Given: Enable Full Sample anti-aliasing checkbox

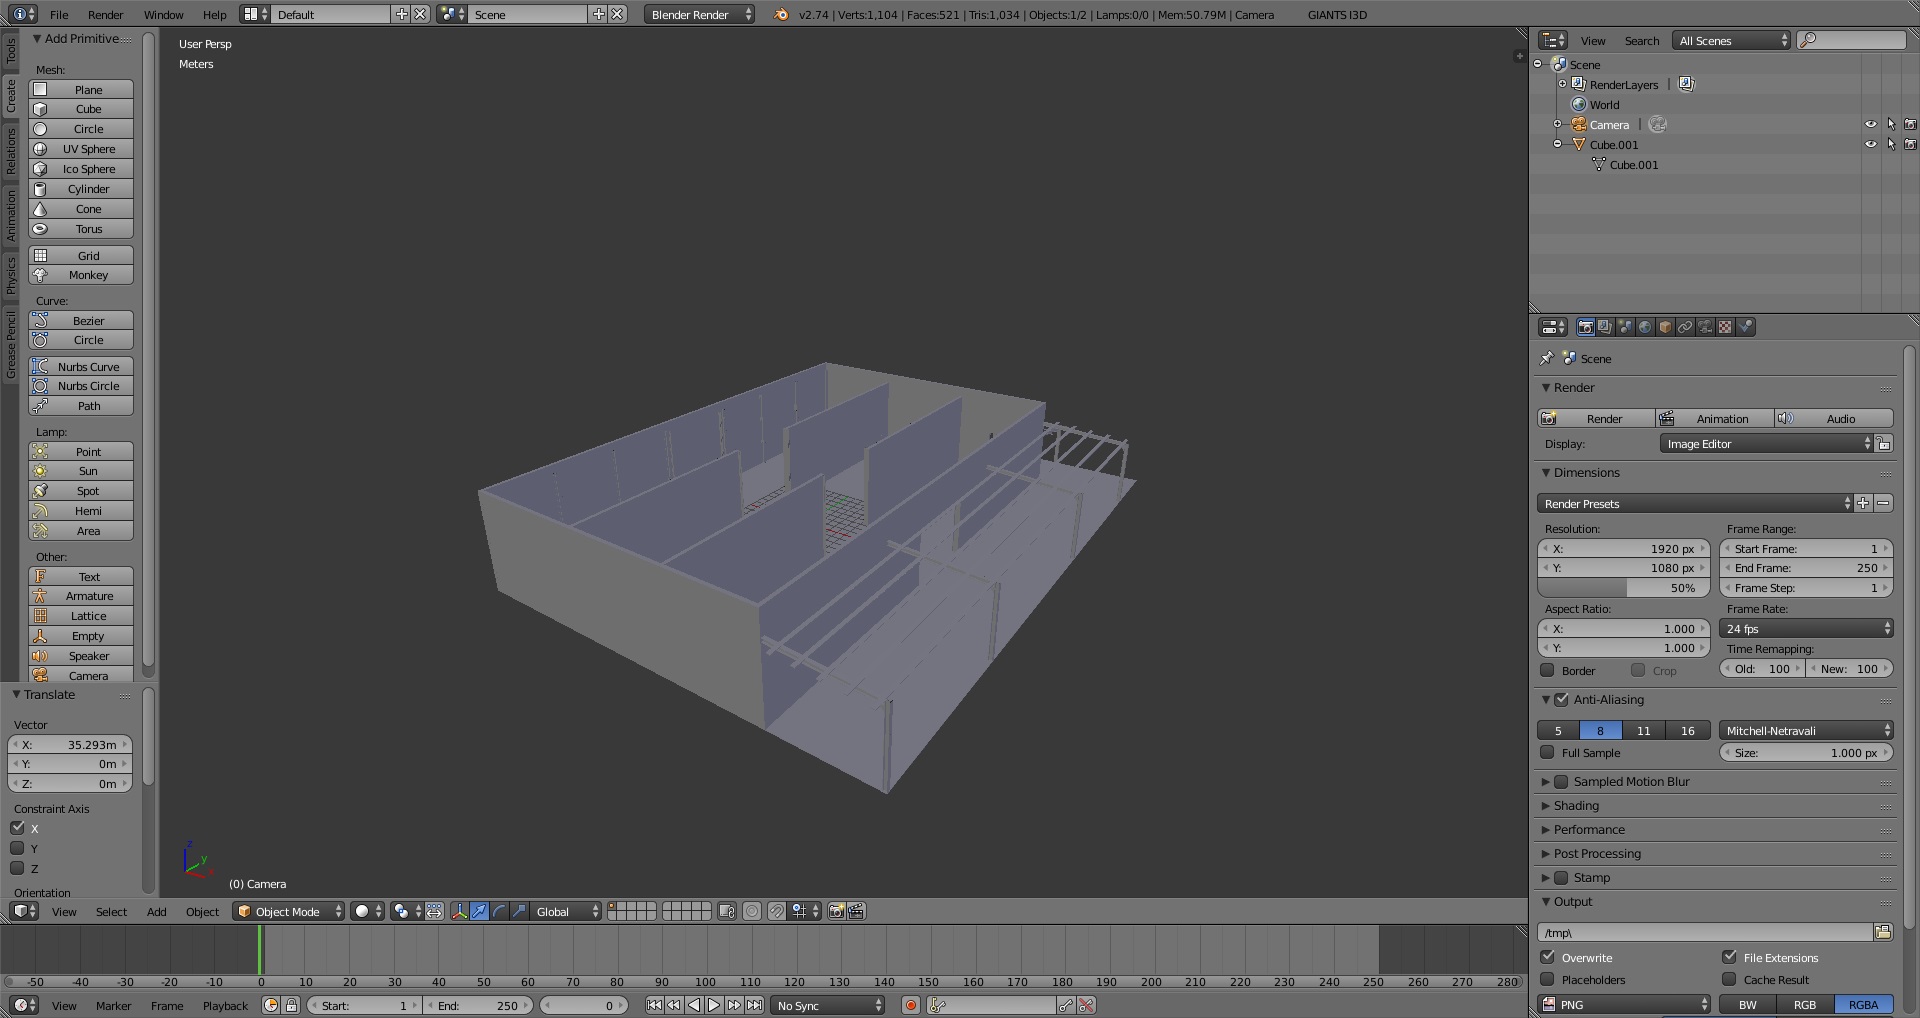Looking at the screenshot, I should tap(1548, 753).
